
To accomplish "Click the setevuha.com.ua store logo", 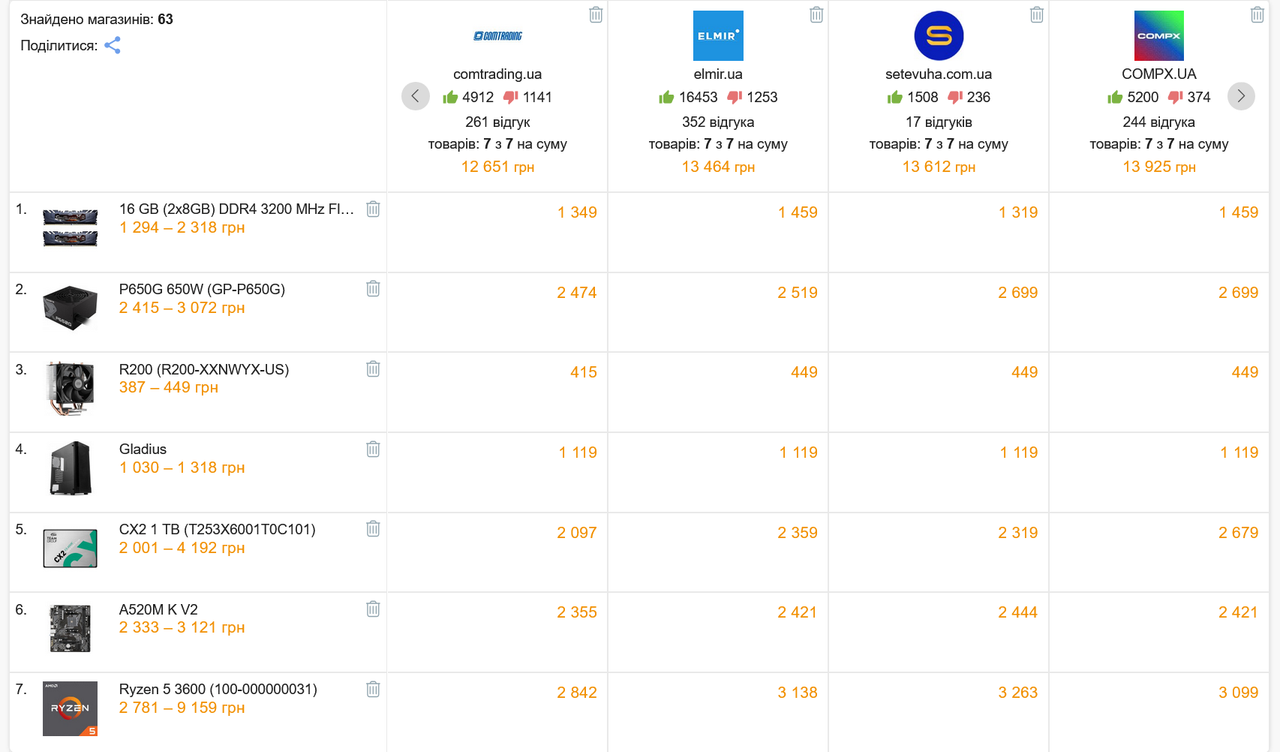I will click(939, 36).
